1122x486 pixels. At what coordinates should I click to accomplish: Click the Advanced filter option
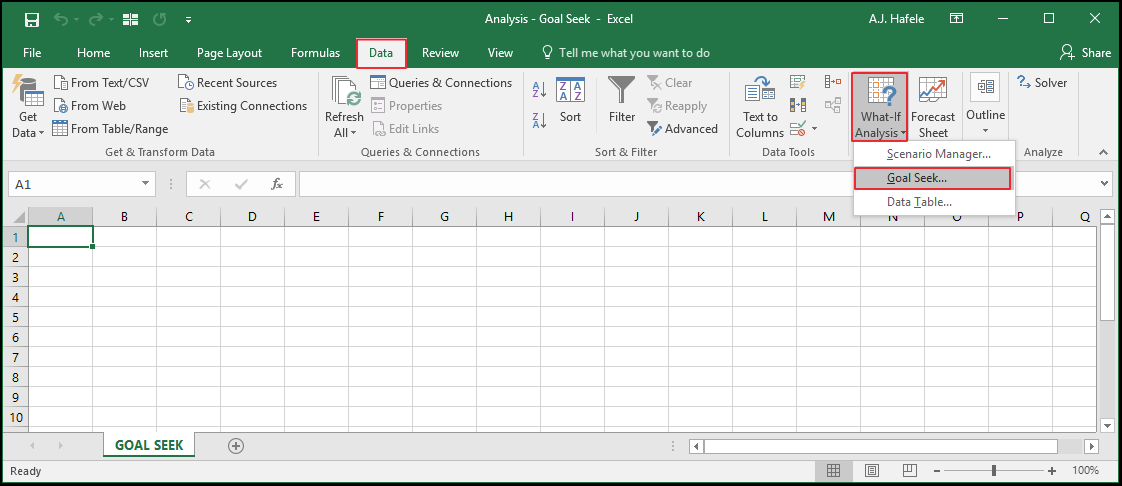click(x=682, y=129)
